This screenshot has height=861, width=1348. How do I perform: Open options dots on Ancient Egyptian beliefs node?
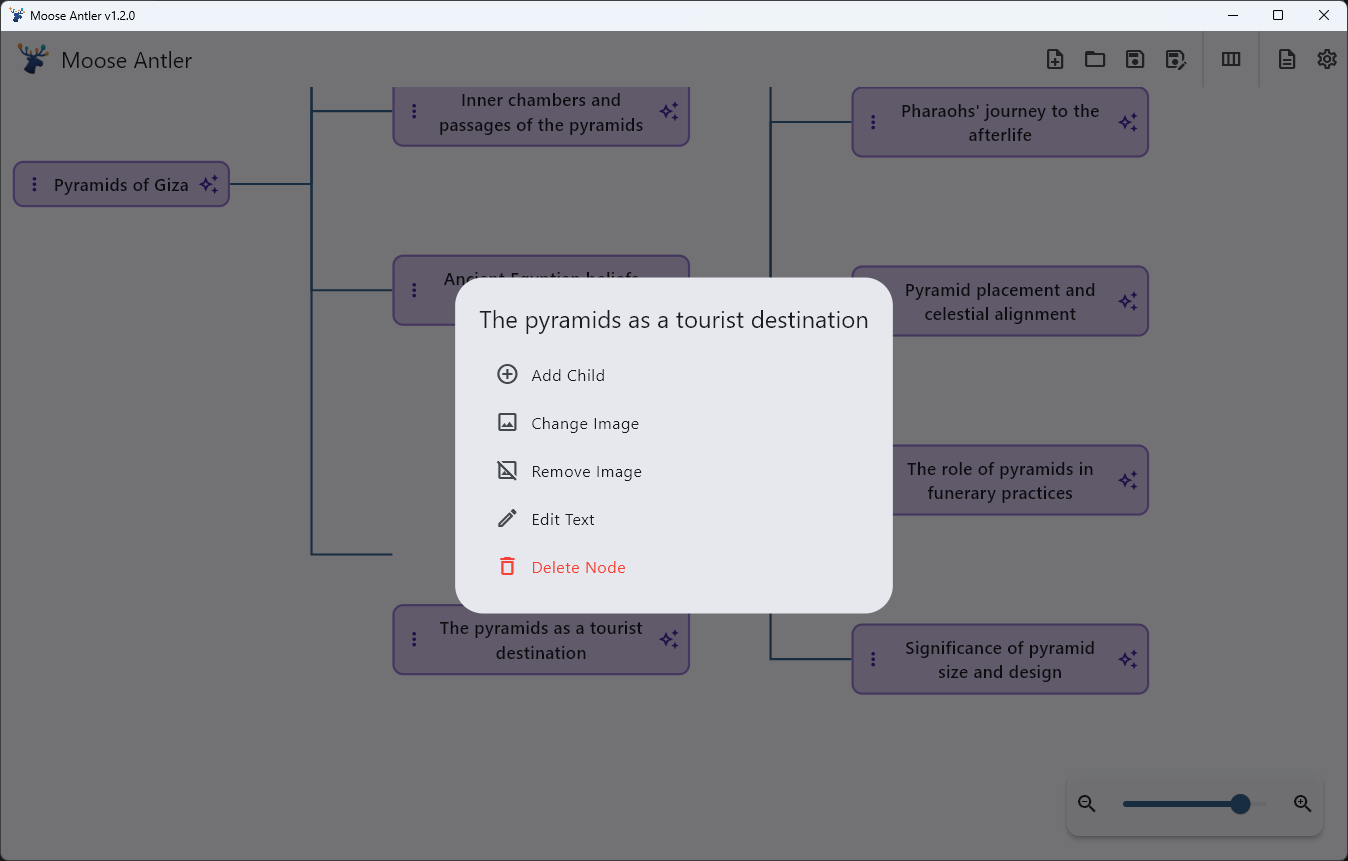click(x=414, y=290)
